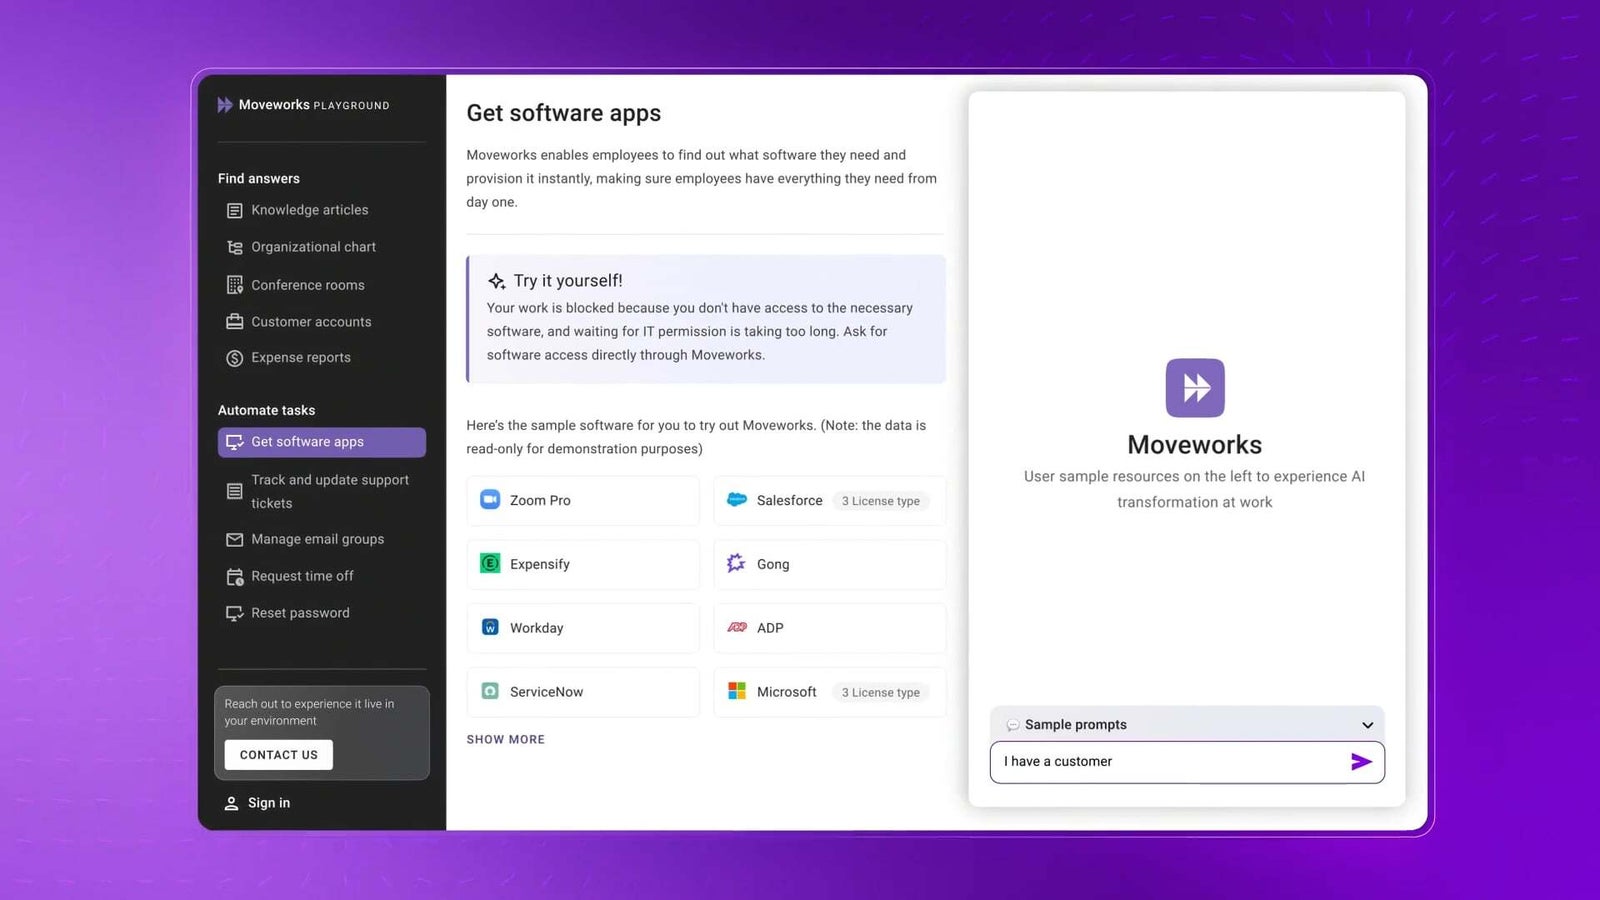
Task: Select the Knowledge articles icon in sidebar
Action: [233, 210]
